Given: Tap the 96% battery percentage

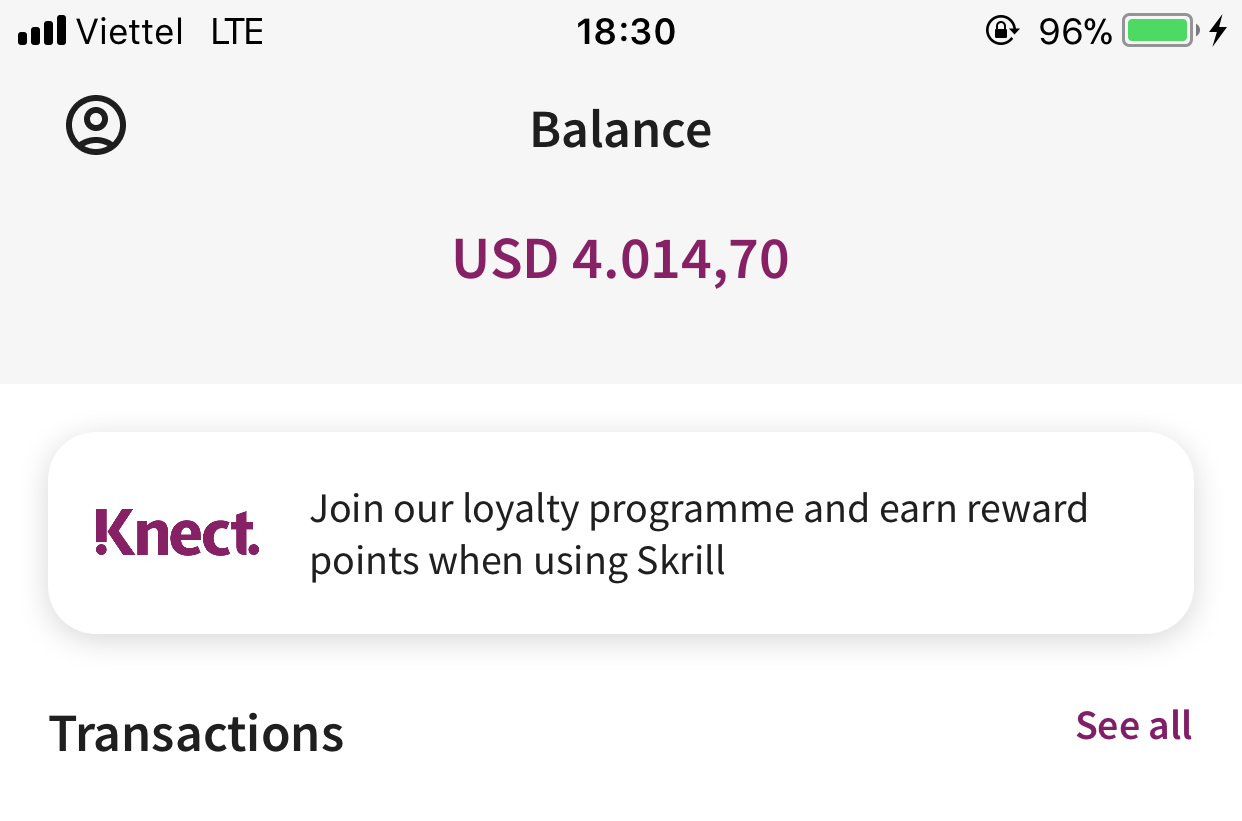Looking at the screenshot, I should coord(1075,32).
